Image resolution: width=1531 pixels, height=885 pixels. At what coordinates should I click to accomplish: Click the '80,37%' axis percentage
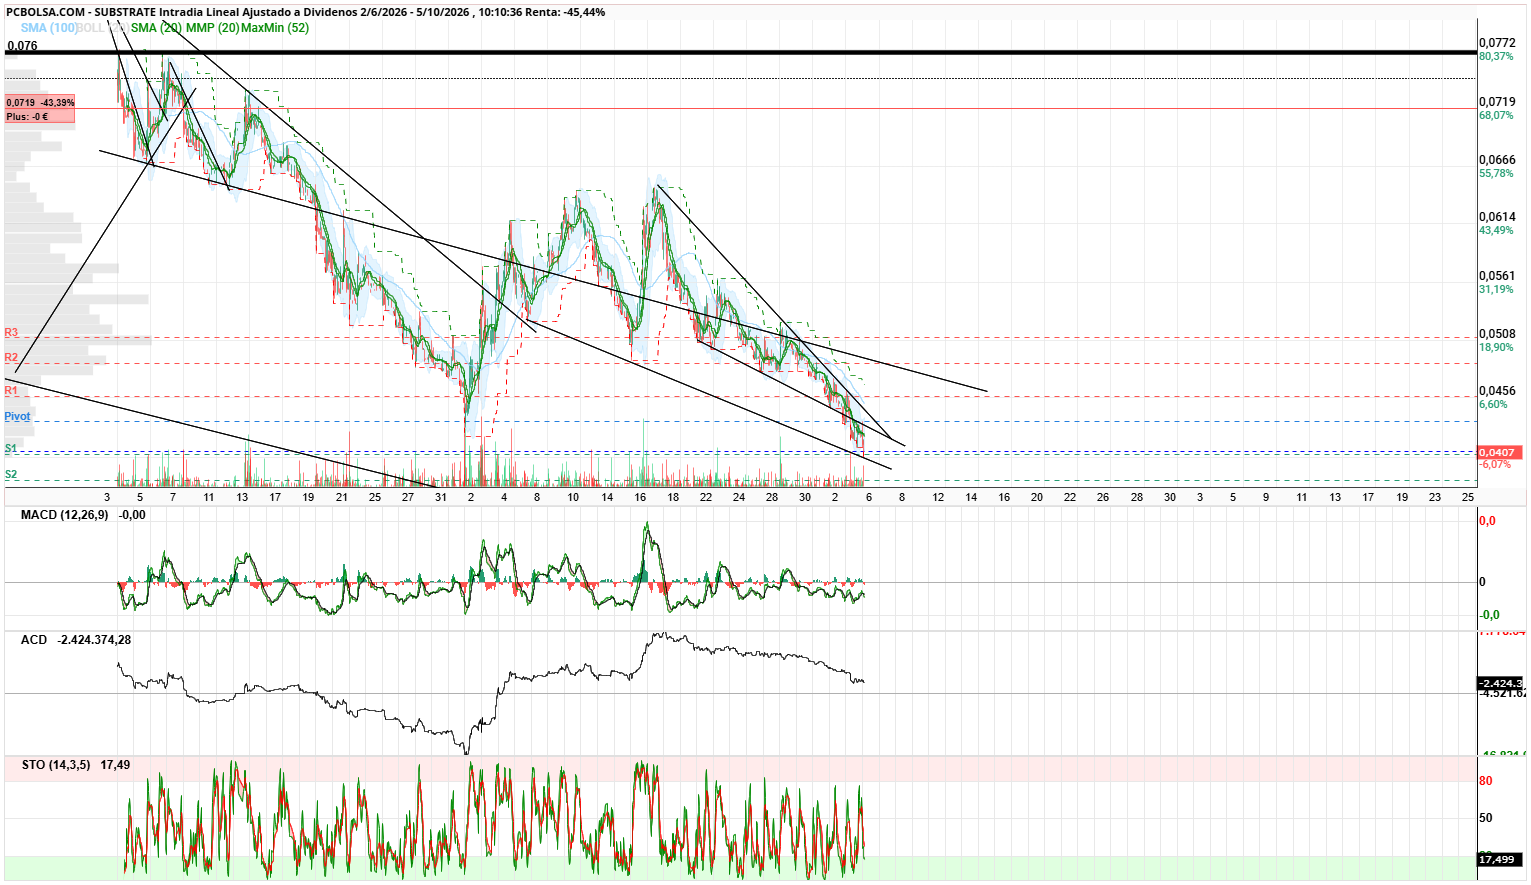click(1496, 57)
